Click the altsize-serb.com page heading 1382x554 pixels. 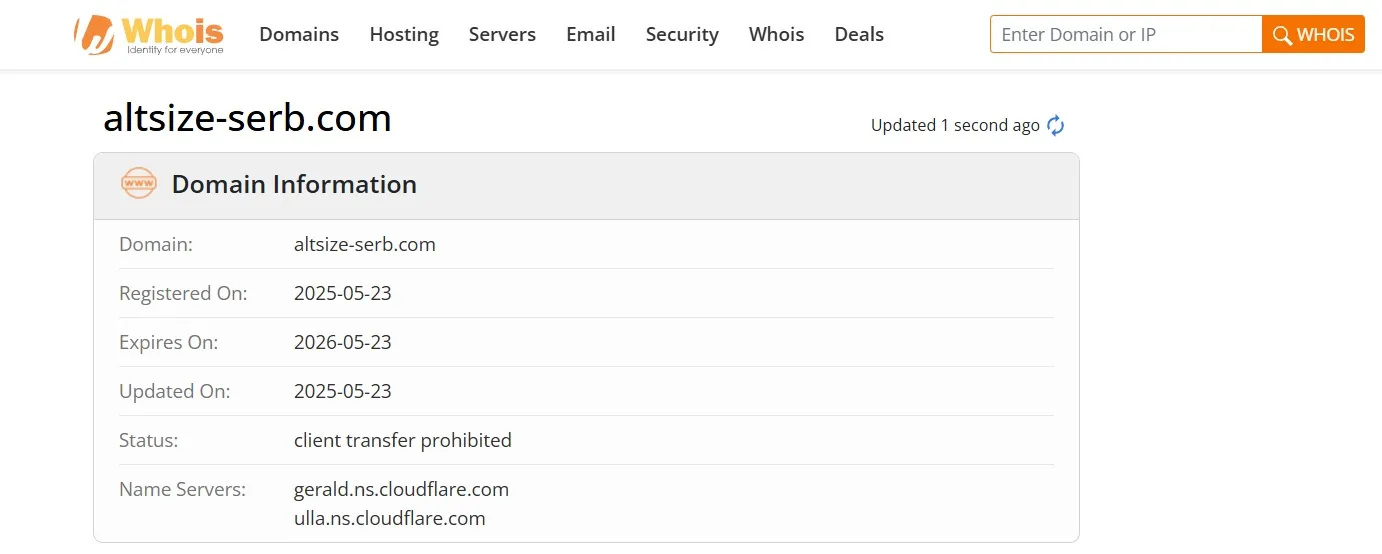coord(247,118)
